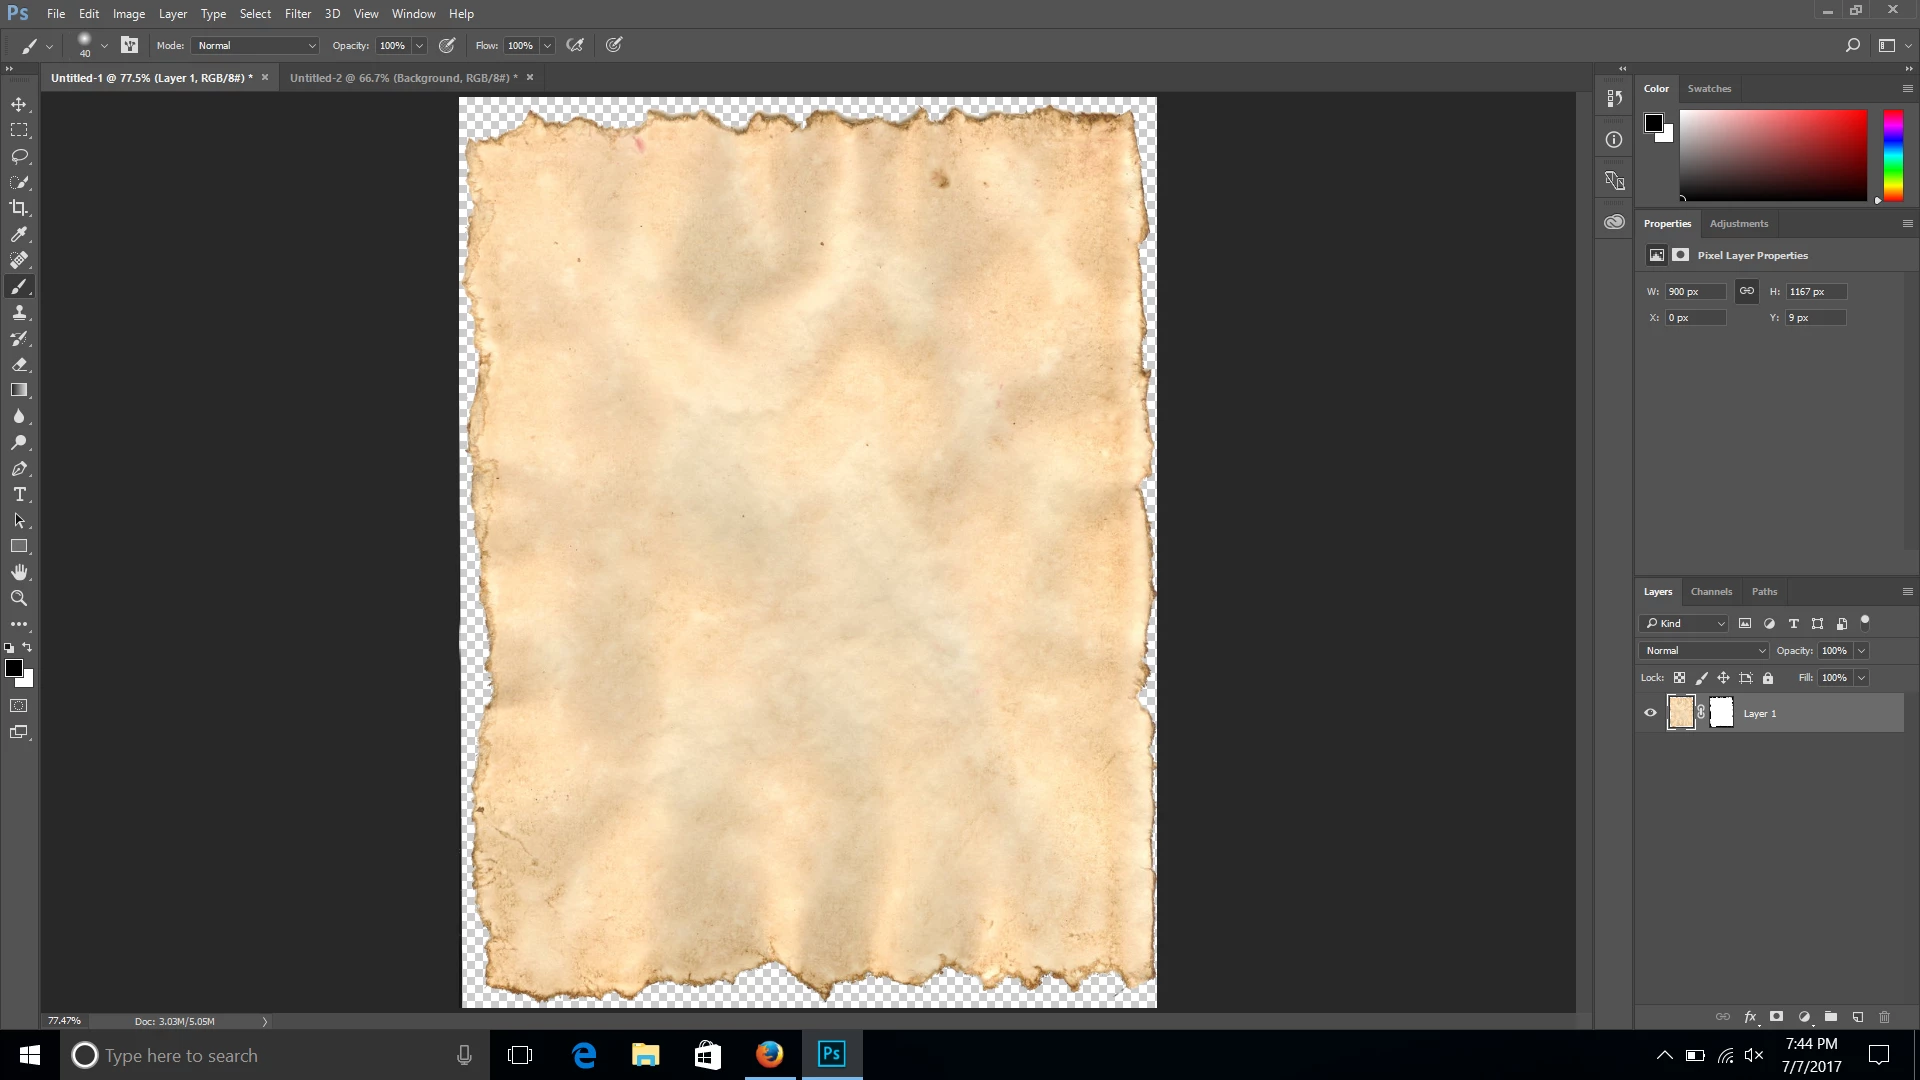Select the Lasso tool
This screenshot has height=1080, width=1920.
click(x=19, y=156)
